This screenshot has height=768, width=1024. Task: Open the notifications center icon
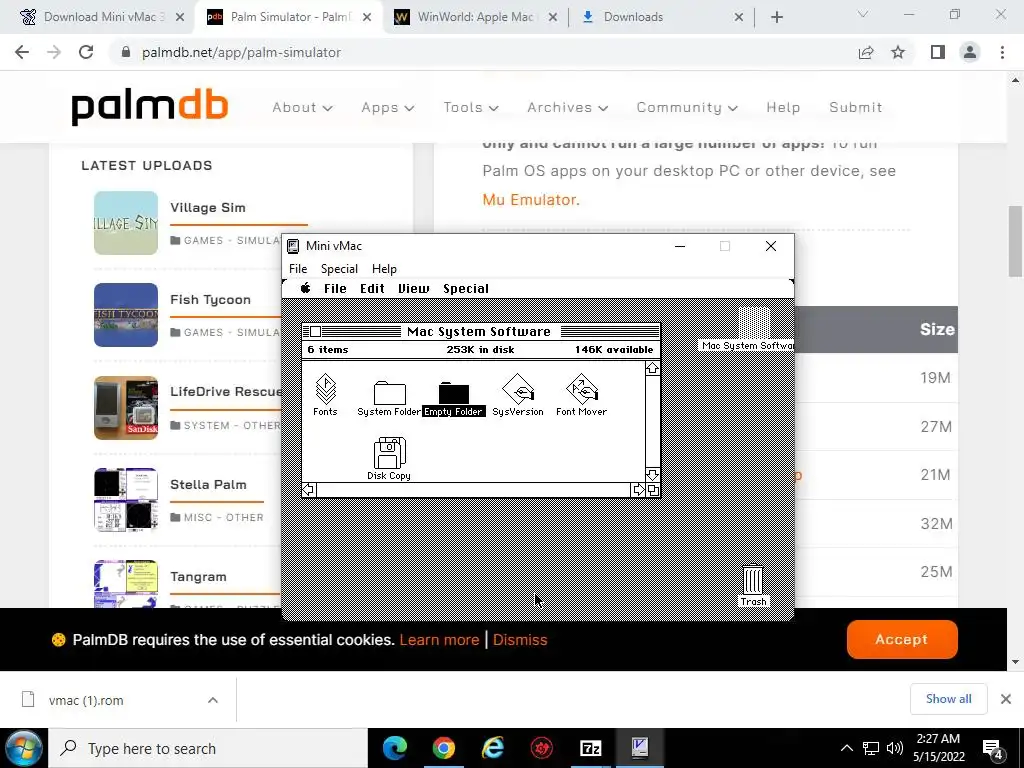point(993,748)
